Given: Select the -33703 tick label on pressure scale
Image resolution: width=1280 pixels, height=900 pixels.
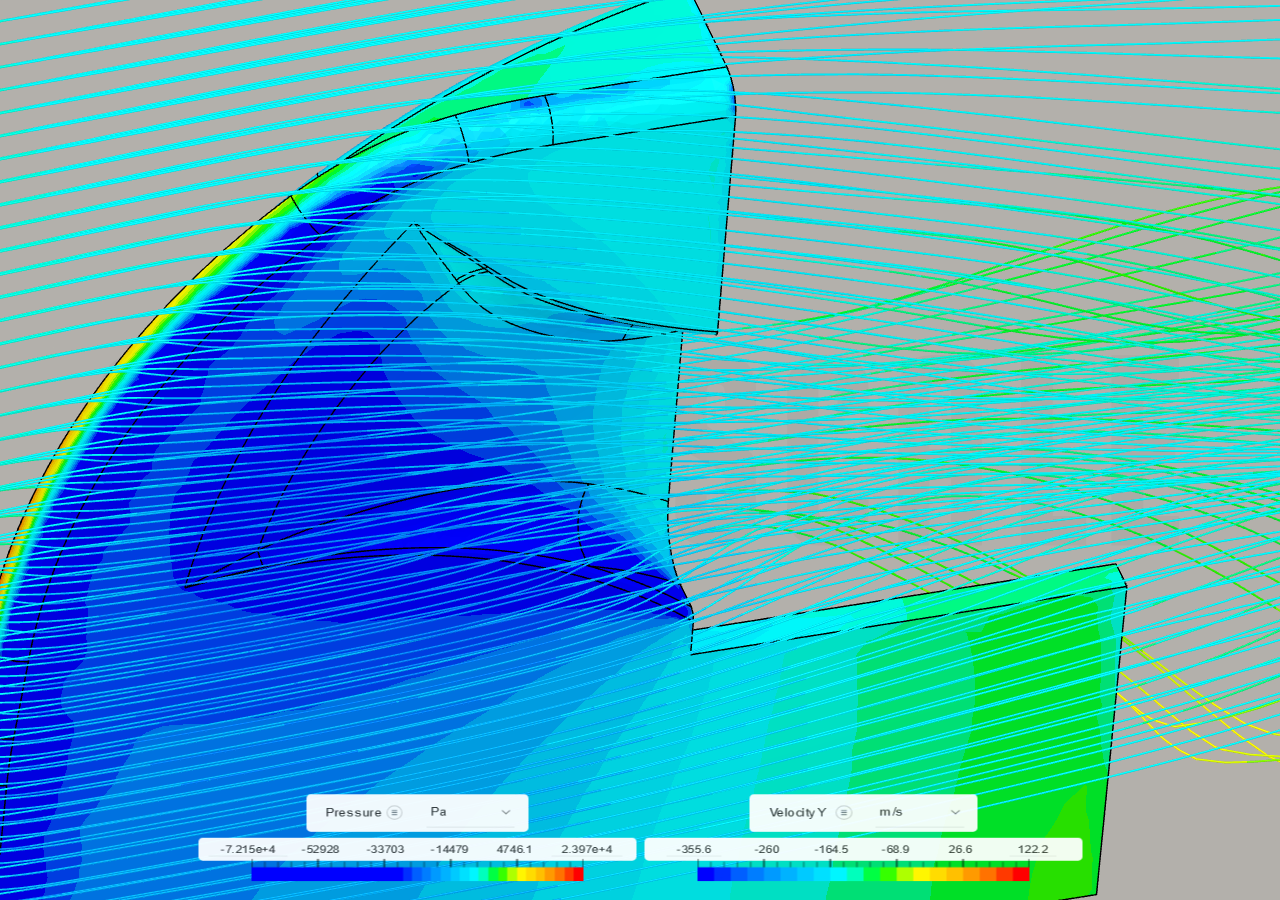Looking at the screenshot, I should click(383, 849).
